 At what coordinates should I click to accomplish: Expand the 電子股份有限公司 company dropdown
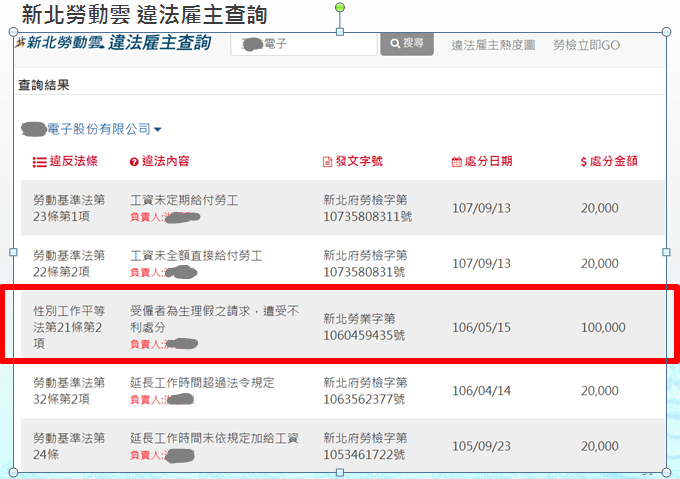click(x=91, y=129)
